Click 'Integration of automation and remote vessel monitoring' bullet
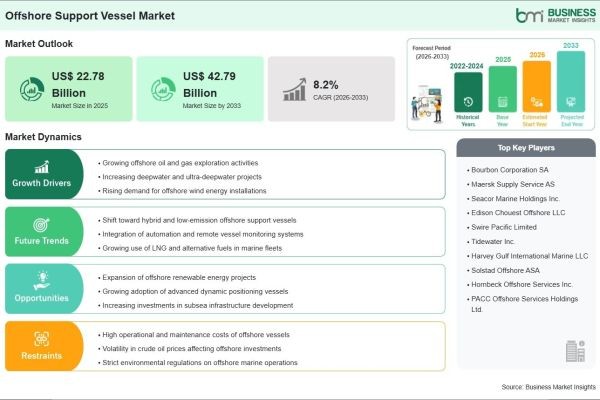Viewport: 600px width, 400px height. tap(201, 234)
